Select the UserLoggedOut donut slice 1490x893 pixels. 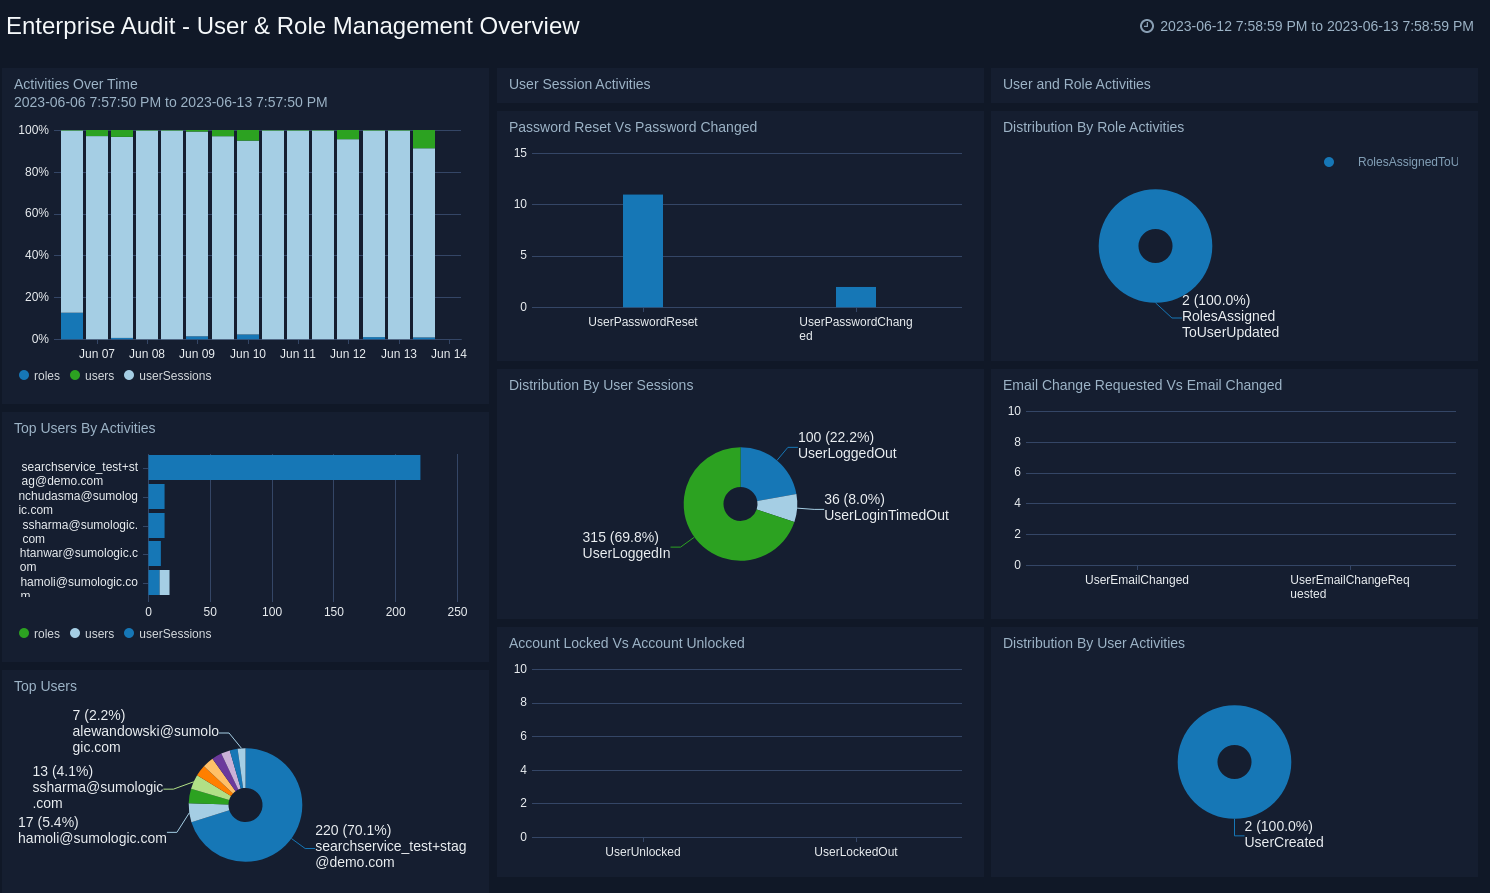pyautogui.click(x=765, y=472)
